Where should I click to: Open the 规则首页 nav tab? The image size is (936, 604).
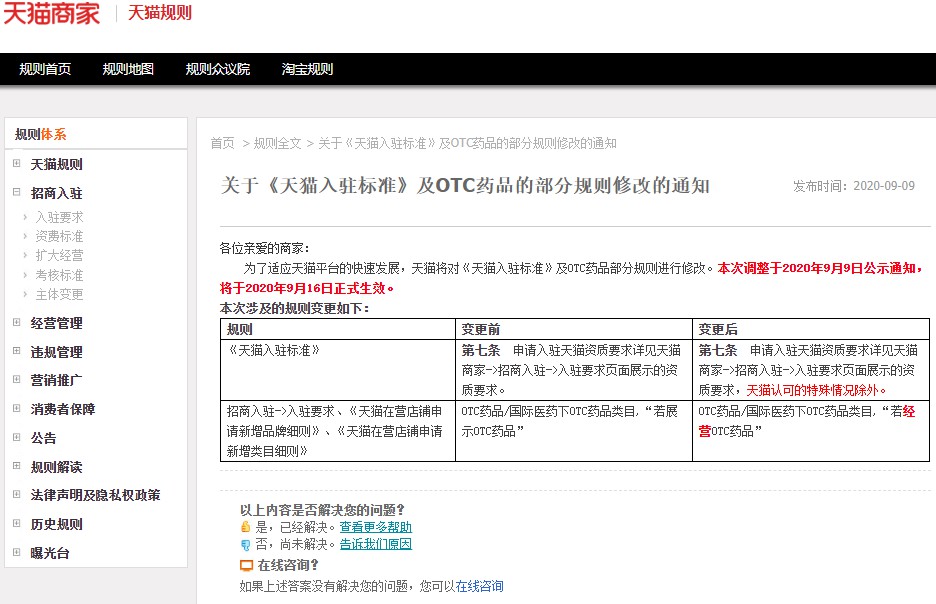[45, 69]
